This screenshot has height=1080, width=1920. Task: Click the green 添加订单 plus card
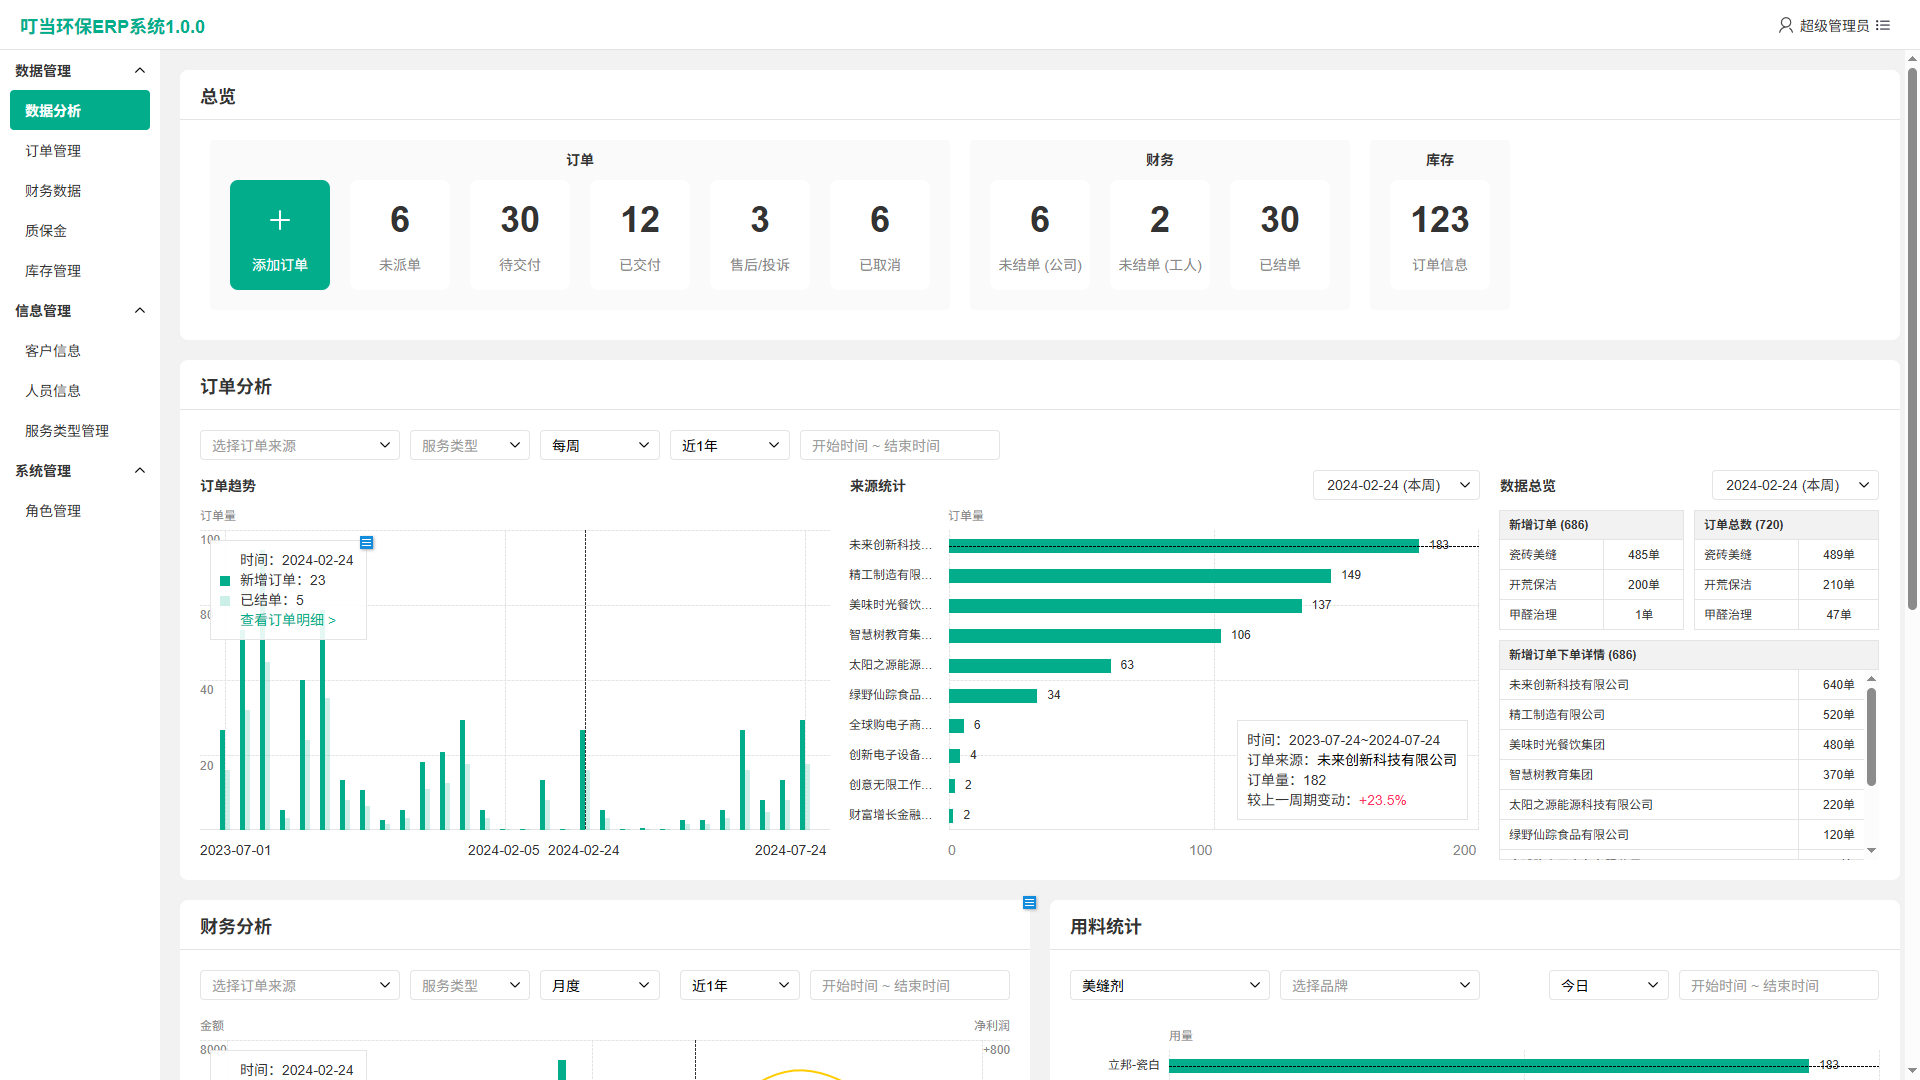click(x=280, y=235)
